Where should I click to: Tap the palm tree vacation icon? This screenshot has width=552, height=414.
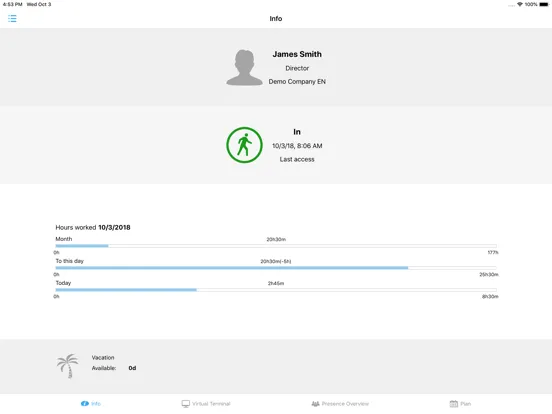point(68,366)
